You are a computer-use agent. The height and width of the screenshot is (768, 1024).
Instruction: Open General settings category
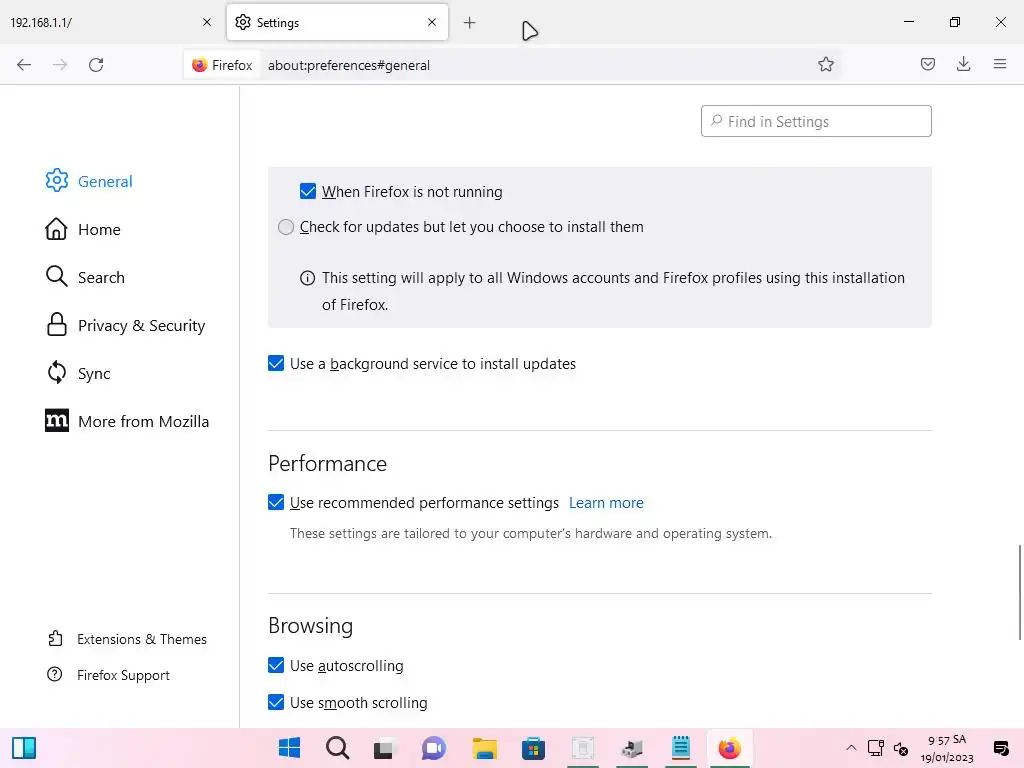[x=89, y=181]
